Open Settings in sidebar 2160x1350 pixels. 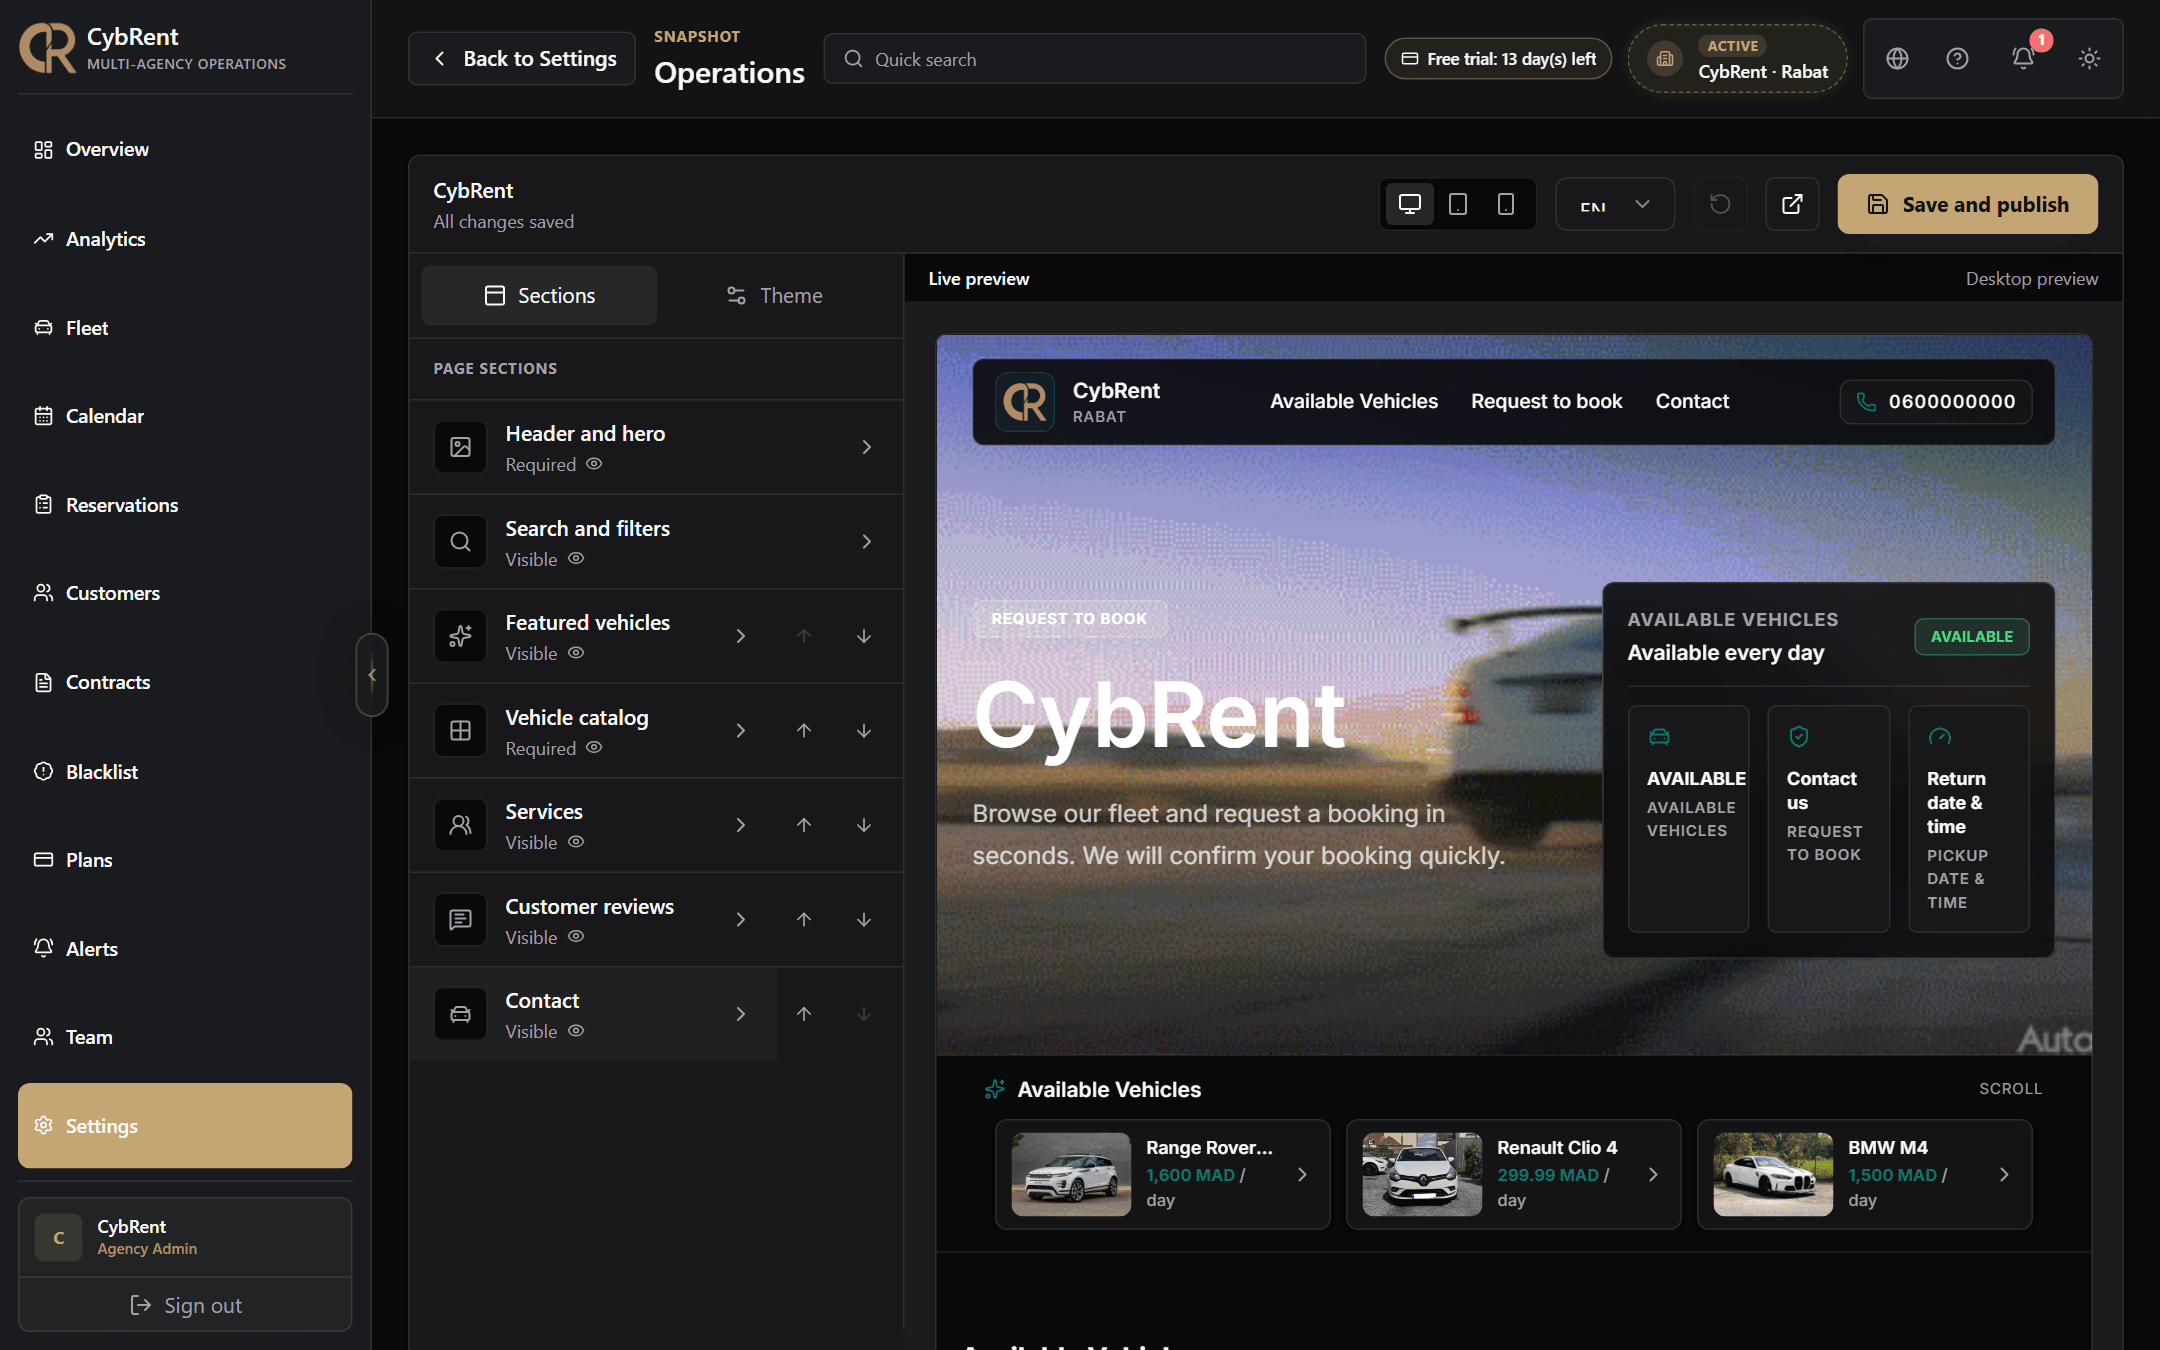[185, 1126]
